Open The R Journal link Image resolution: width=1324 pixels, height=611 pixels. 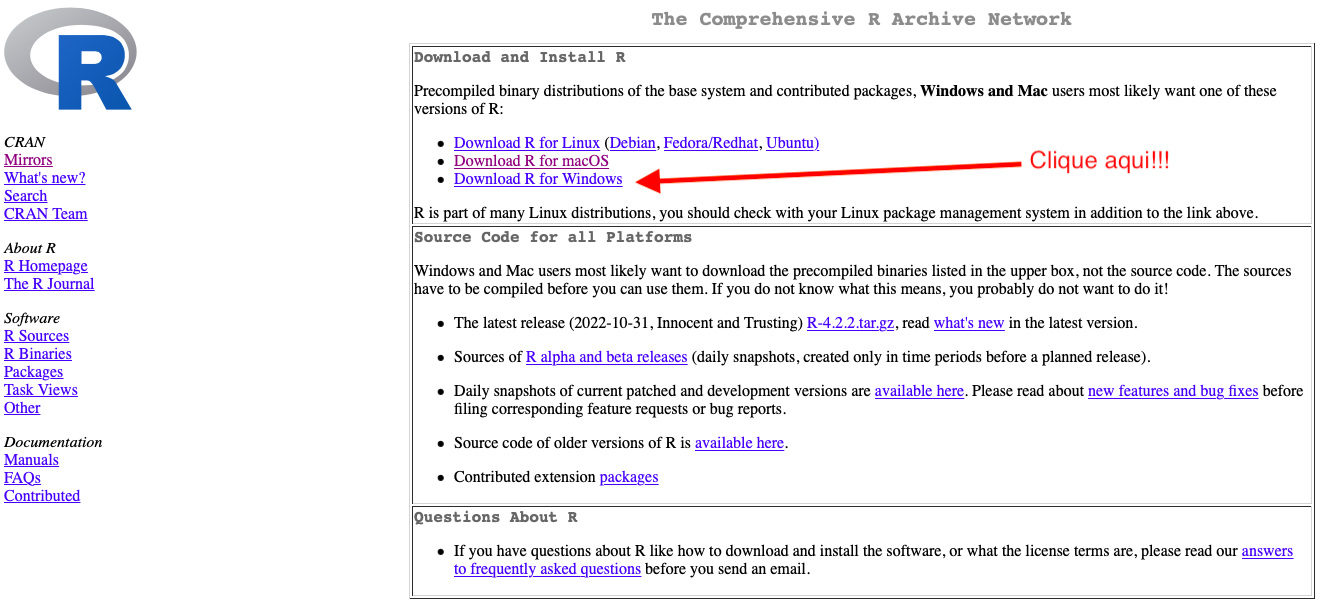click(x=49, y=284)
